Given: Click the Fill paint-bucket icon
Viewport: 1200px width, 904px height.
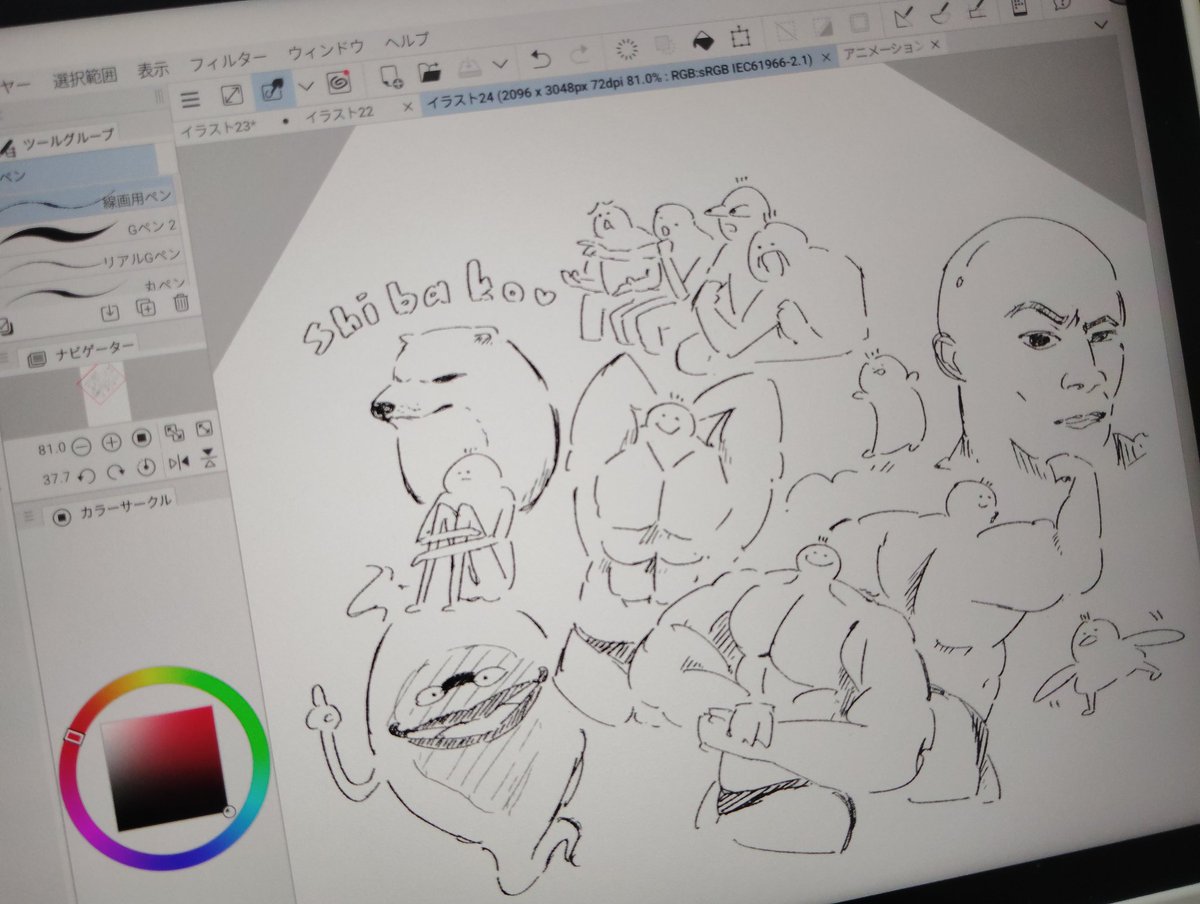Looking at the screenshot, I should [x=703, y=42].
